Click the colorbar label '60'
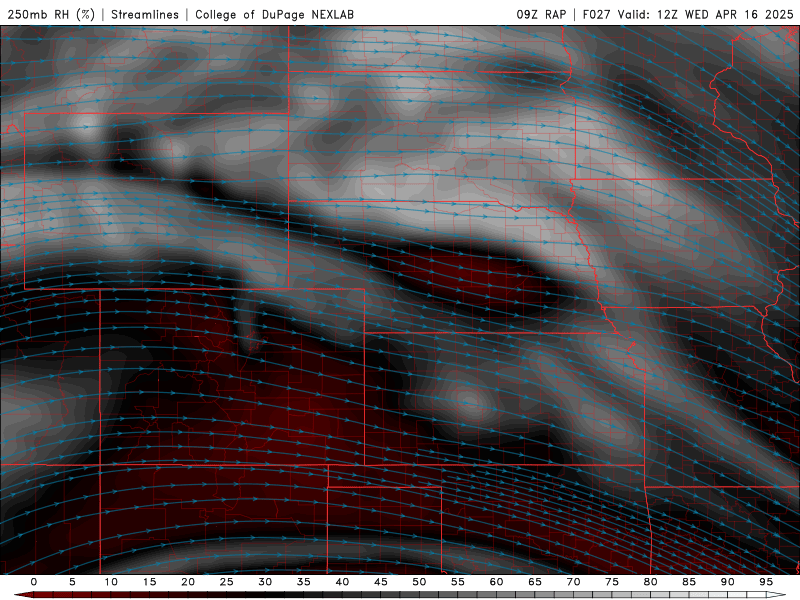The width and height of the screenshot is (800, 600). point(496,582)
